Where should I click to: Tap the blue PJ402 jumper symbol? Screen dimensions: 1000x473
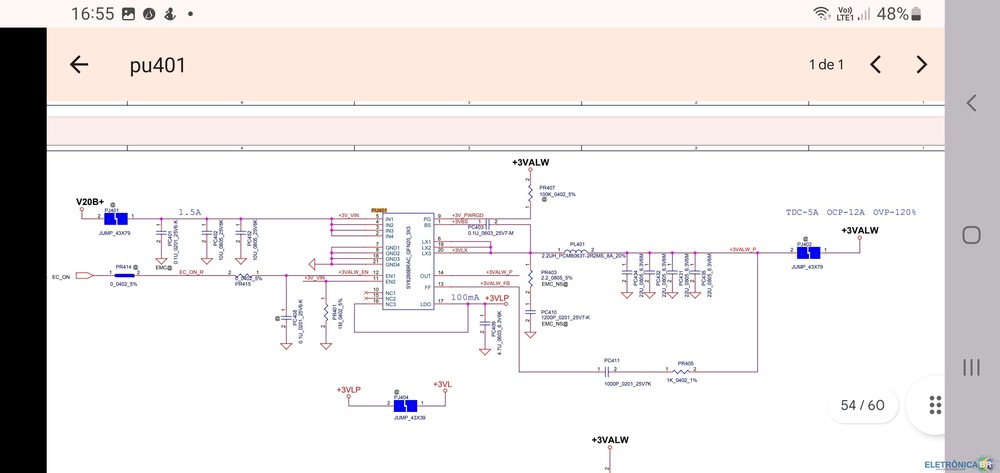click(808, 252)
